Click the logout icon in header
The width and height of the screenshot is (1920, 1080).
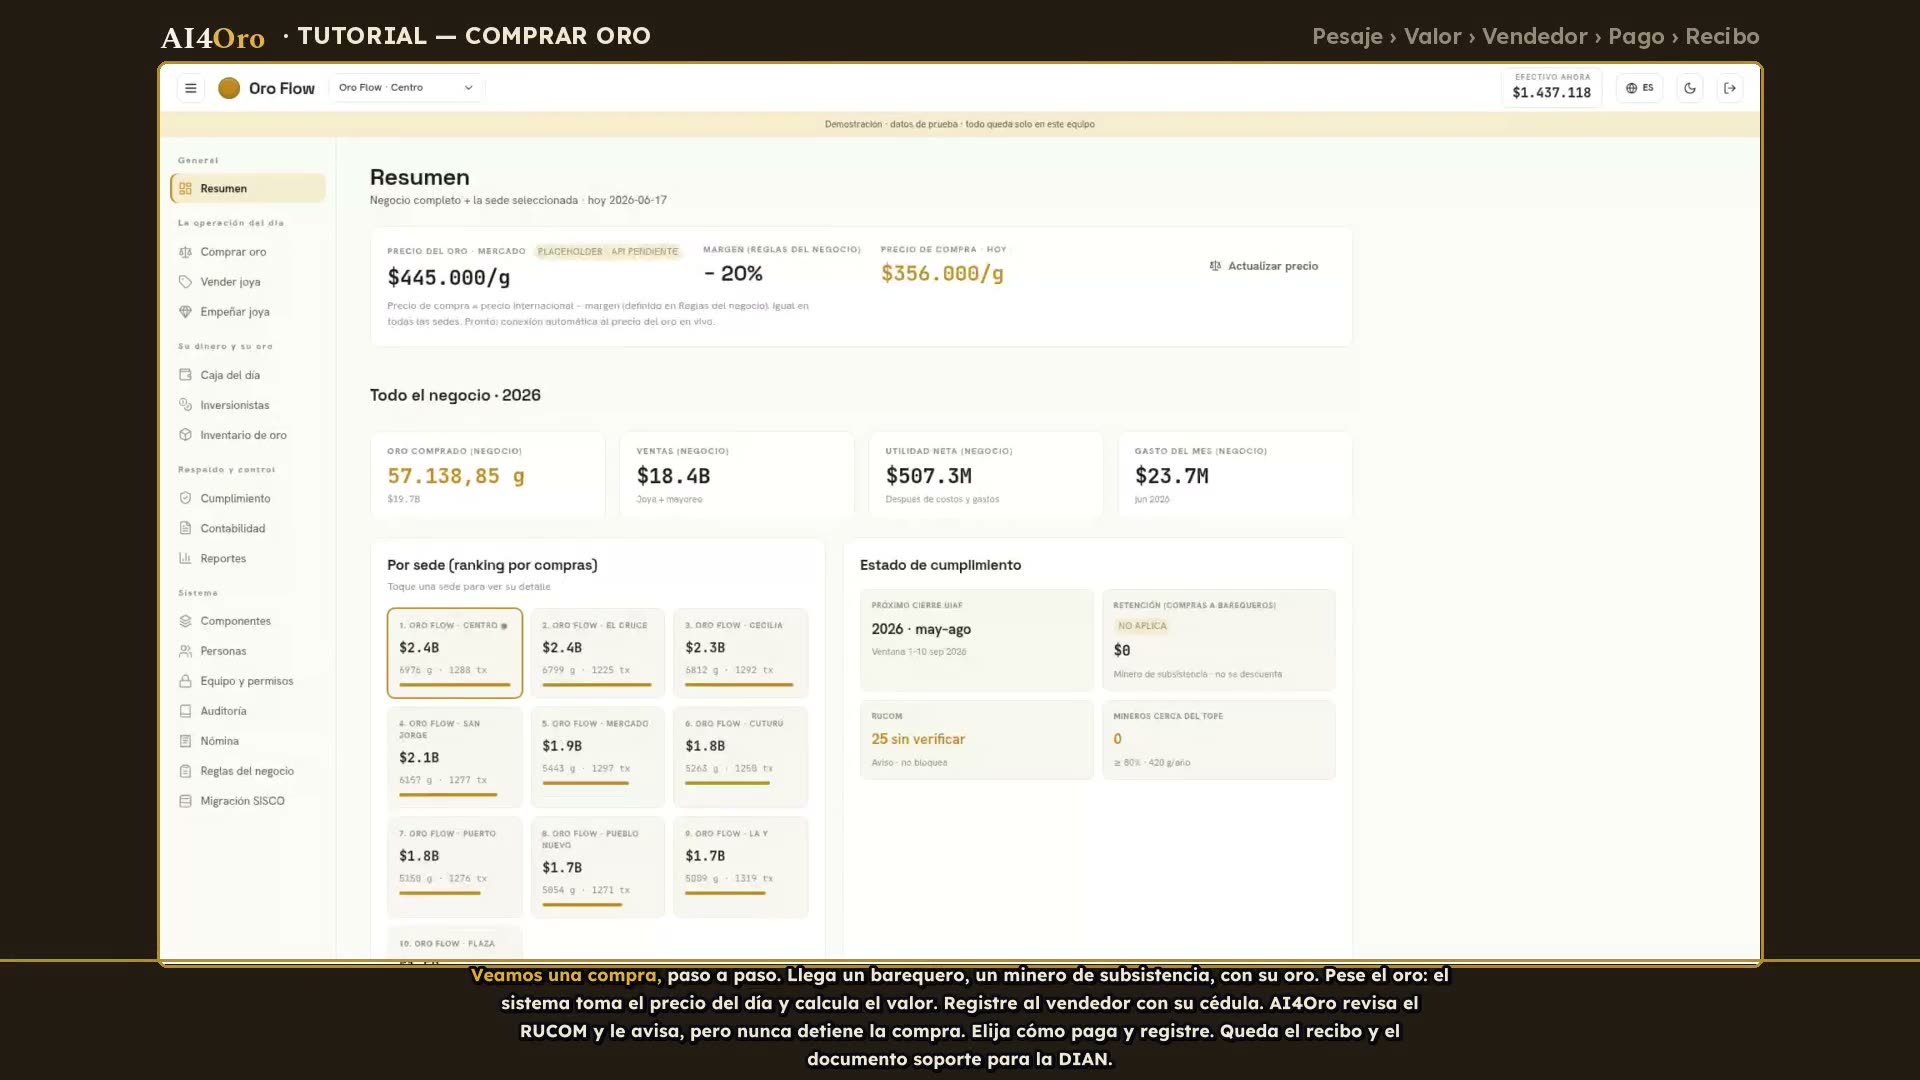click(1730, 88)
